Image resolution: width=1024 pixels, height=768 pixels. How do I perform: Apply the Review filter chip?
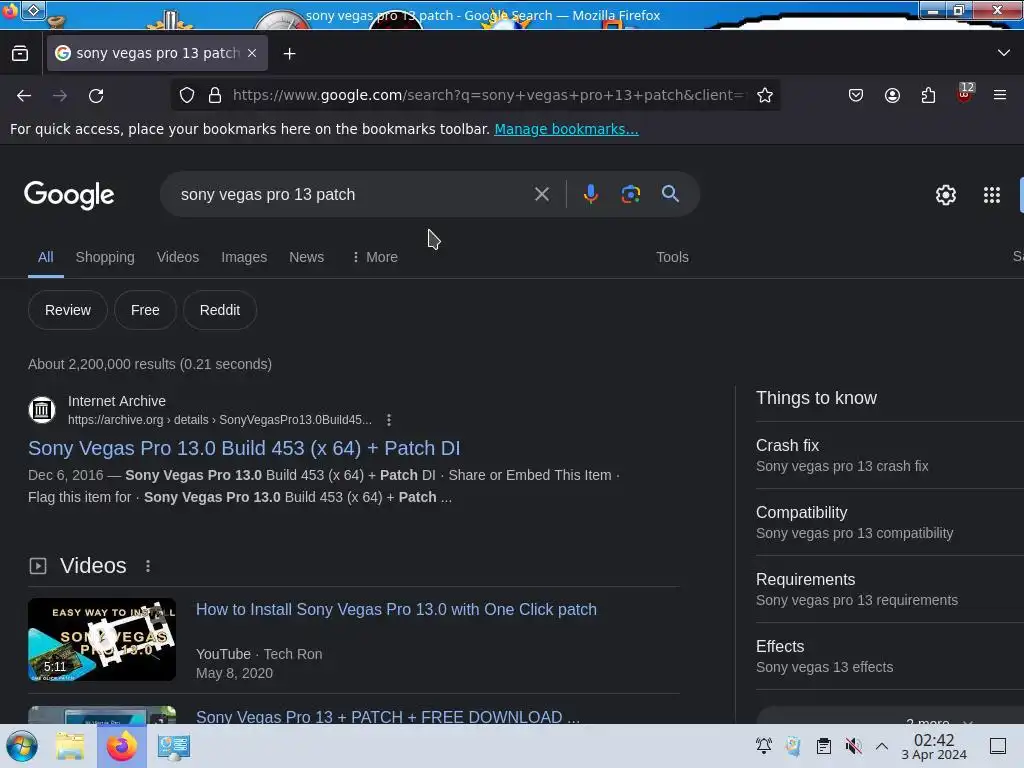tap(68, 310)
